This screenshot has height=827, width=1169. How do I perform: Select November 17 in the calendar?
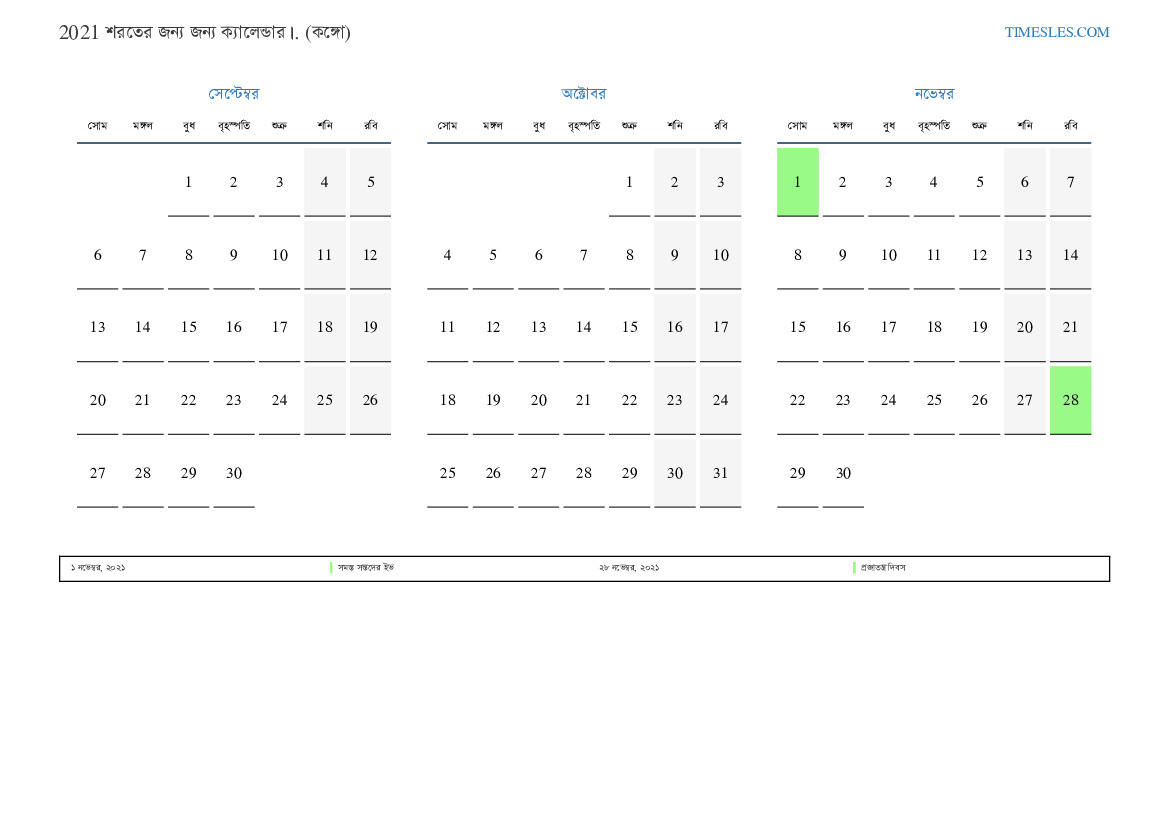pyautogui.click(x=888, y=327)
